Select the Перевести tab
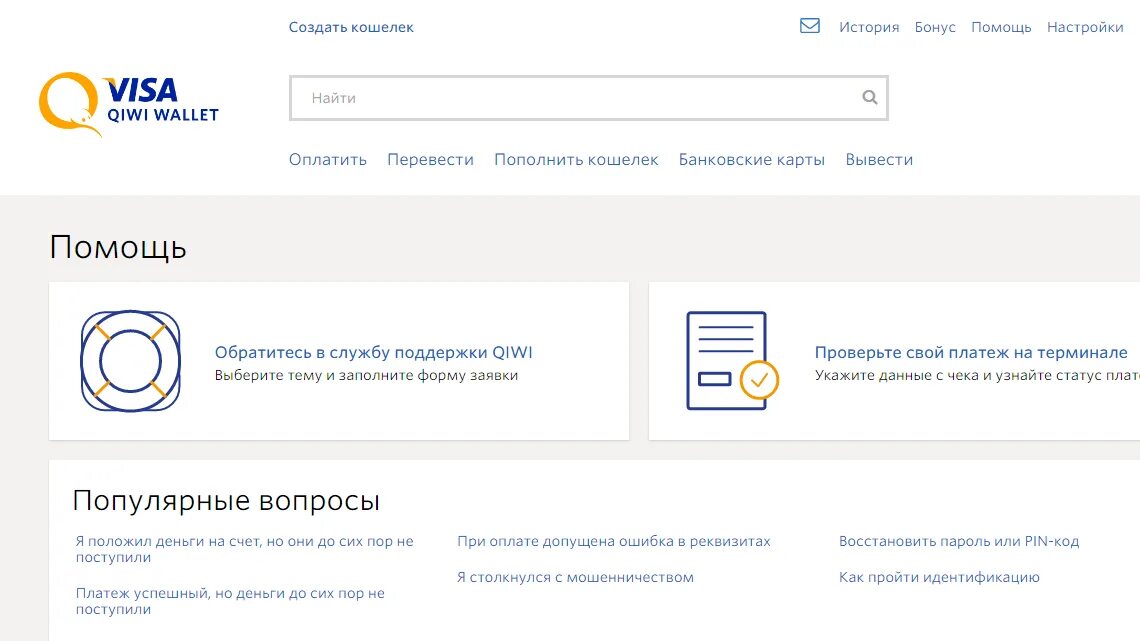This screenshot has height=641, width=1140. [430, 159]
